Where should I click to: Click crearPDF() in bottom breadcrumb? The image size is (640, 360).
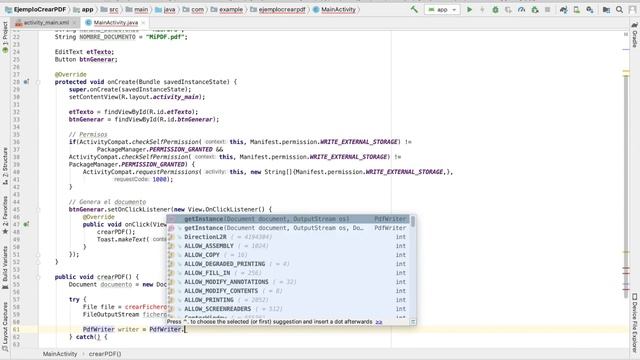pos(105,354)
